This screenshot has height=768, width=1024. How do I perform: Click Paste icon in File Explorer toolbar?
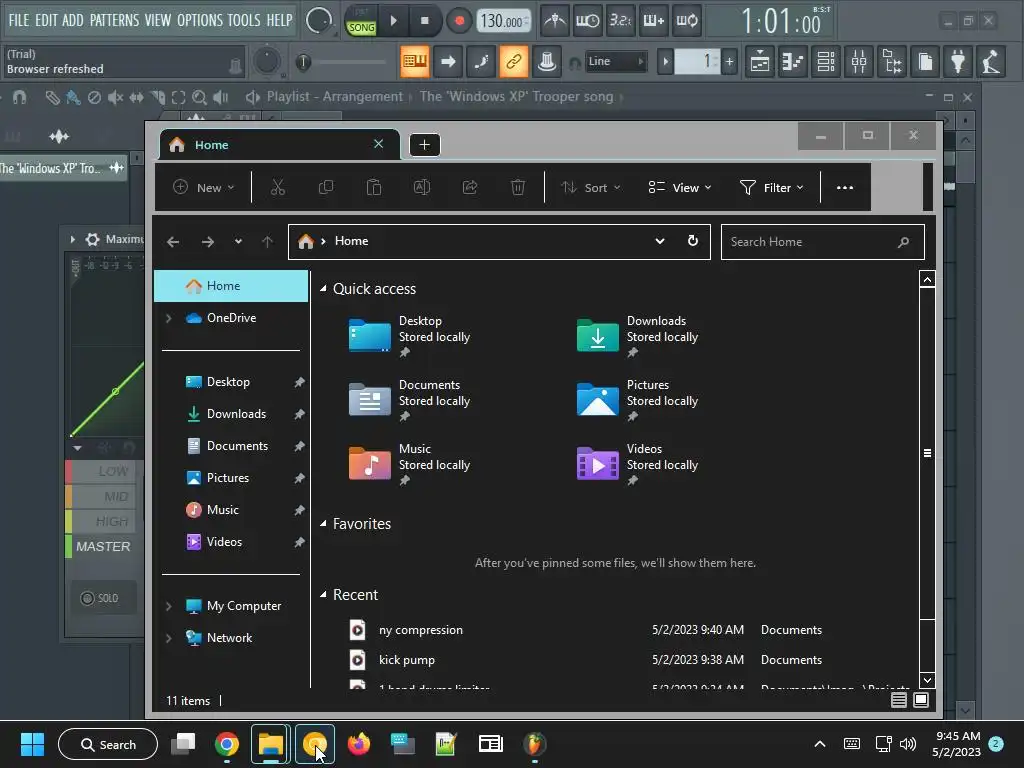click(374, 187)
